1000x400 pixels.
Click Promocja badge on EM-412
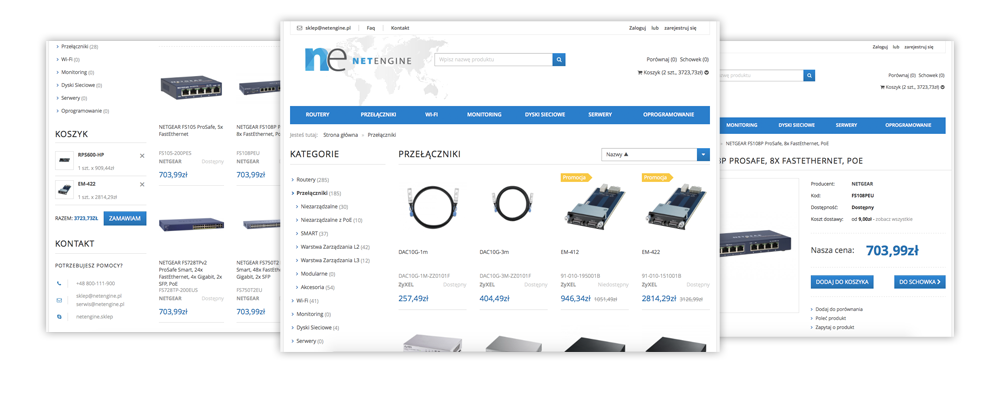click(576, 177)
